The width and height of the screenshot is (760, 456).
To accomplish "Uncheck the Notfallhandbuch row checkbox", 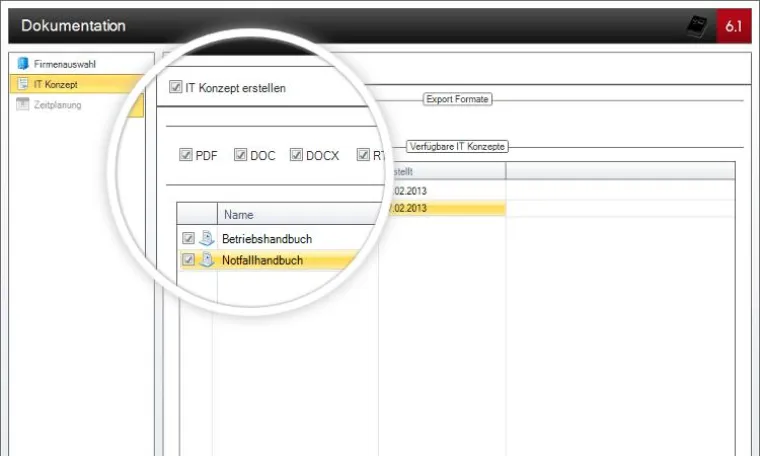I will [188, 260].
